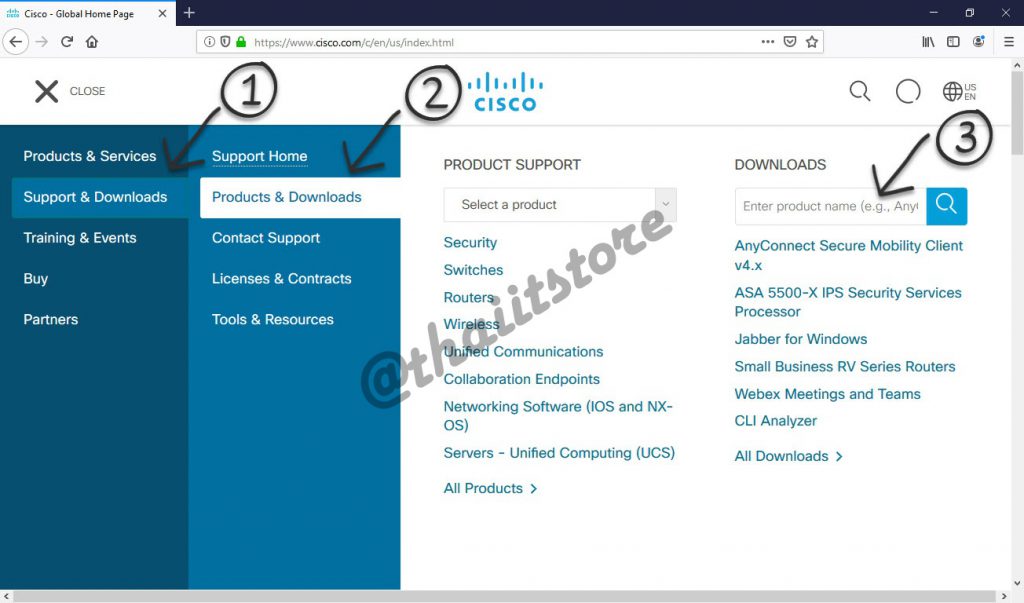
Task: Click the All Downloads chevron link
Action: (788, 456)
